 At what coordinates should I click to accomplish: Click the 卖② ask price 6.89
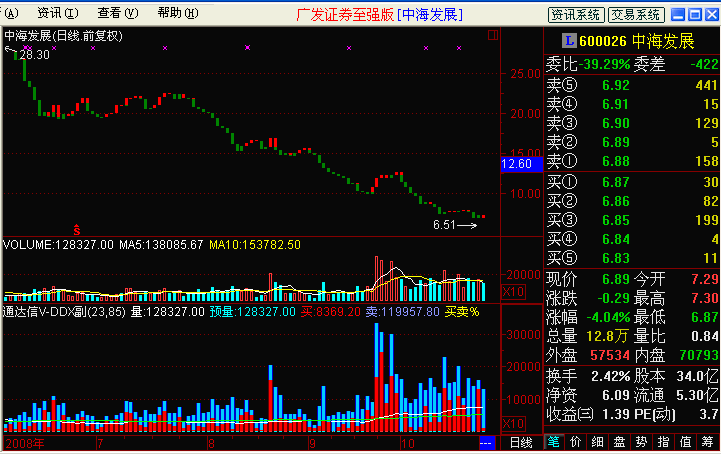(x=616, y=143)
